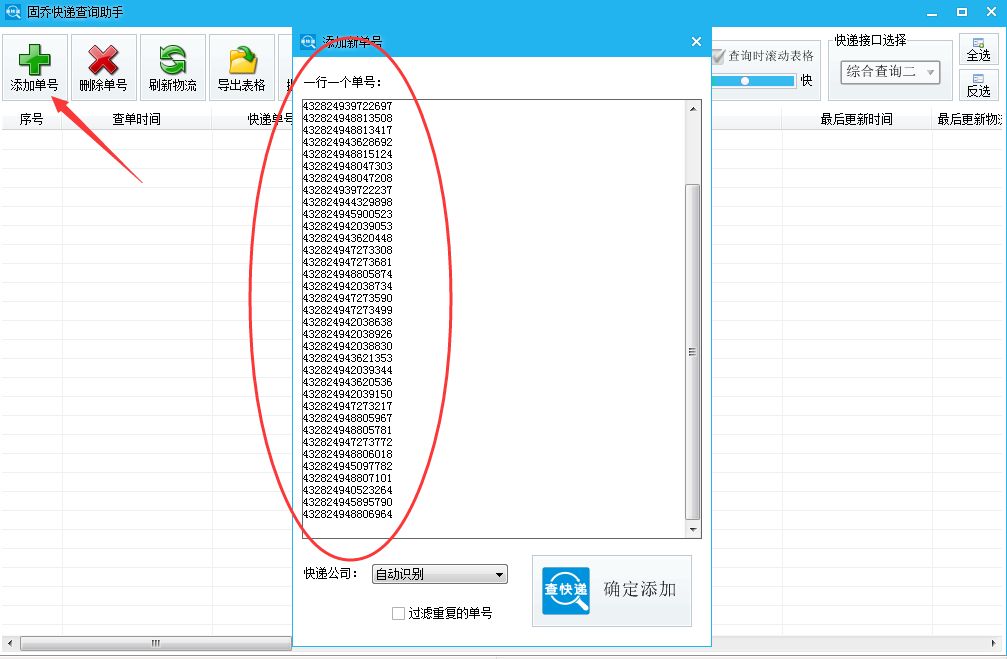Click the app logo in title bar
This screenshot has width=1007, height=659.
tap(12, 12)
